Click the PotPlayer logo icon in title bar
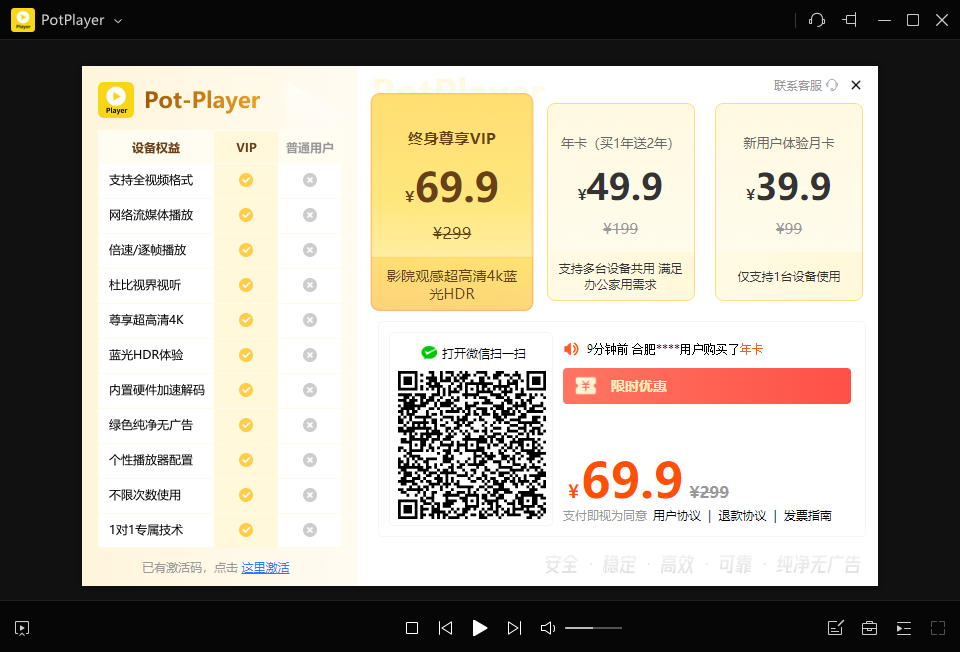The height and width of the screenshot is (652, 960). point(23,20)
